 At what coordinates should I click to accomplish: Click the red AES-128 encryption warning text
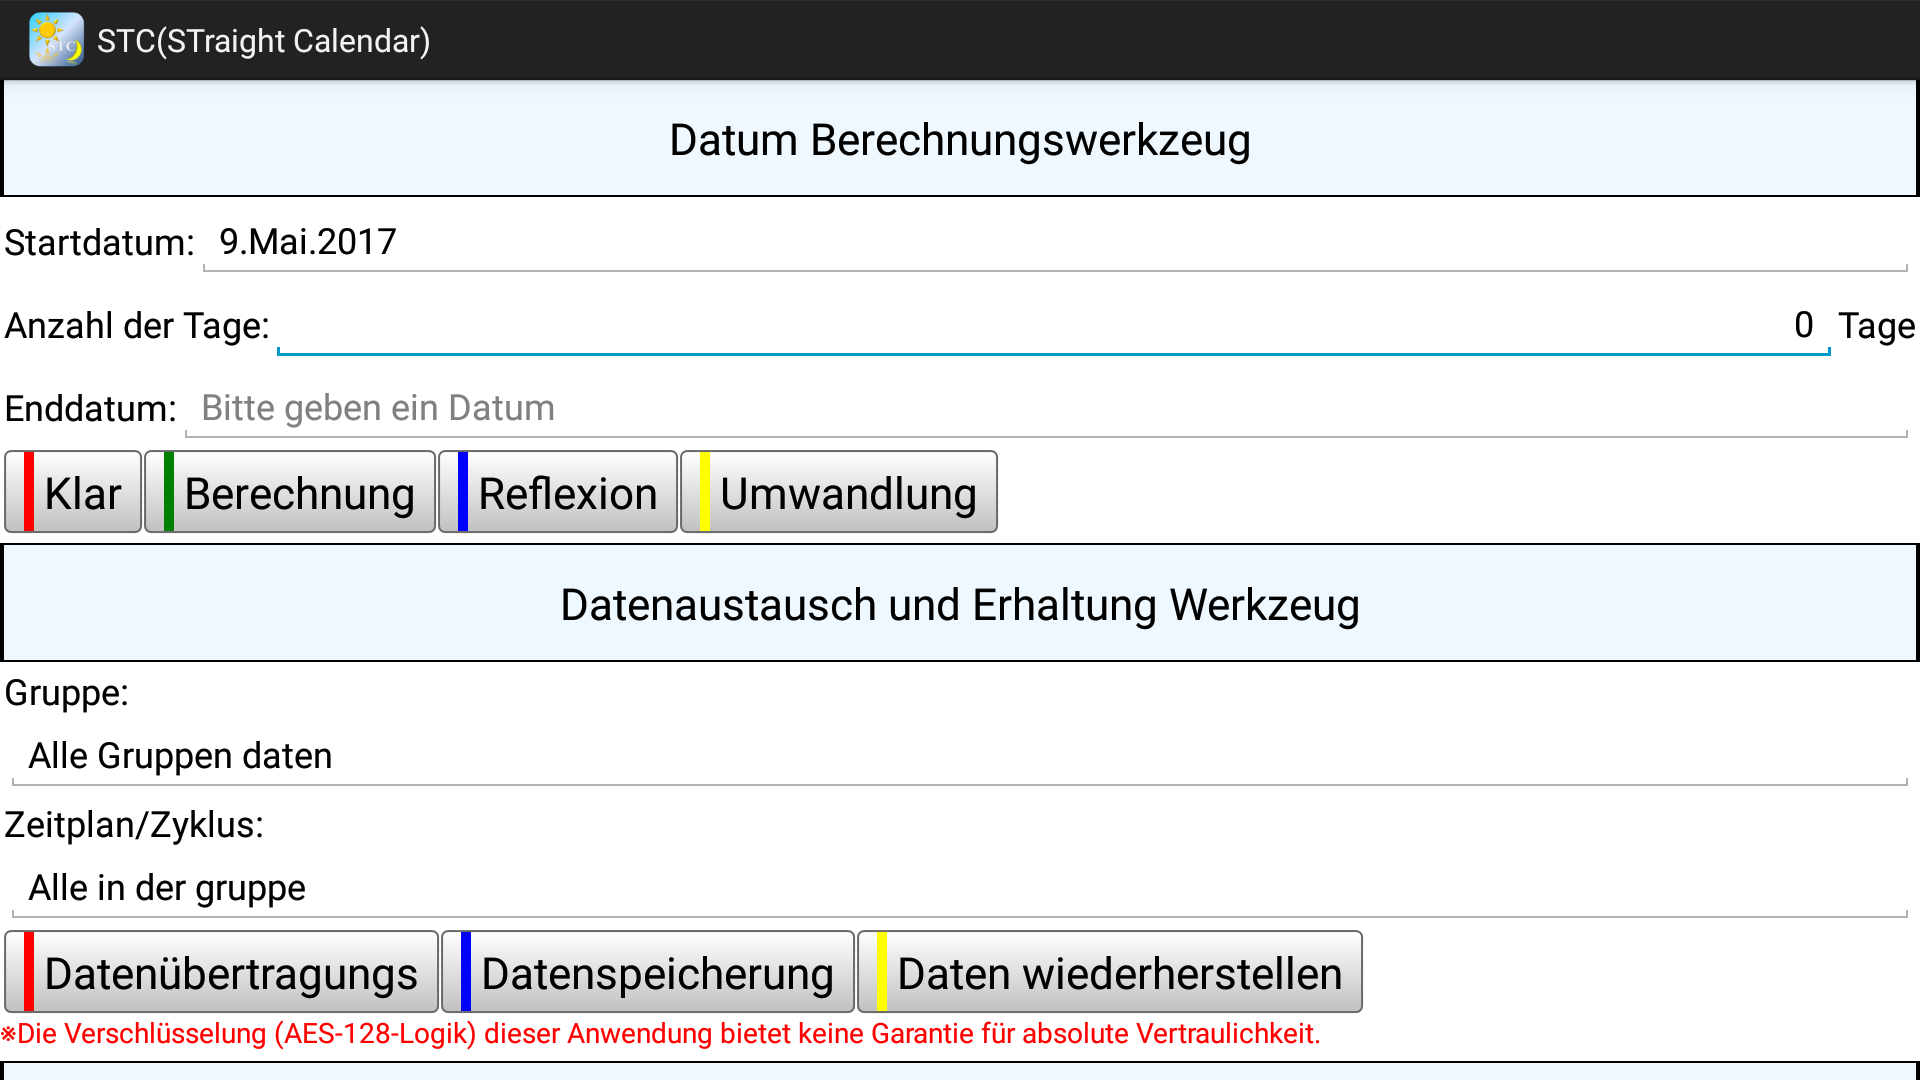[x=660, y=1034]
